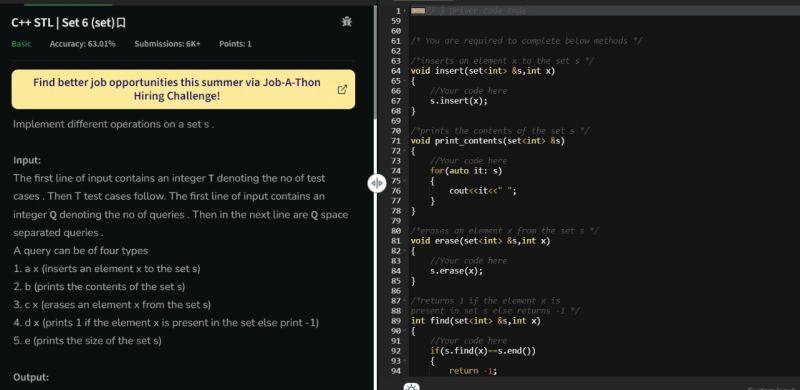Place cursor on s.insert(x); line
Viewport: 800px width, 390px height.
pyautogui.click(x=459, y=101)
